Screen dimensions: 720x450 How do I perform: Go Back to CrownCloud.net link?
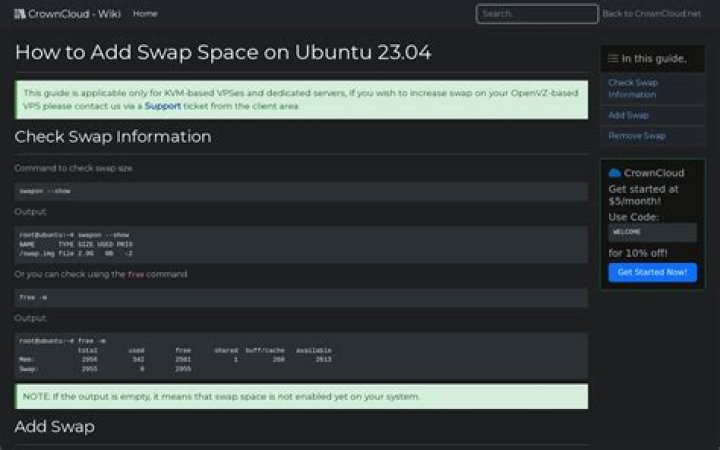pyautogui.click(x=651, y=14)
